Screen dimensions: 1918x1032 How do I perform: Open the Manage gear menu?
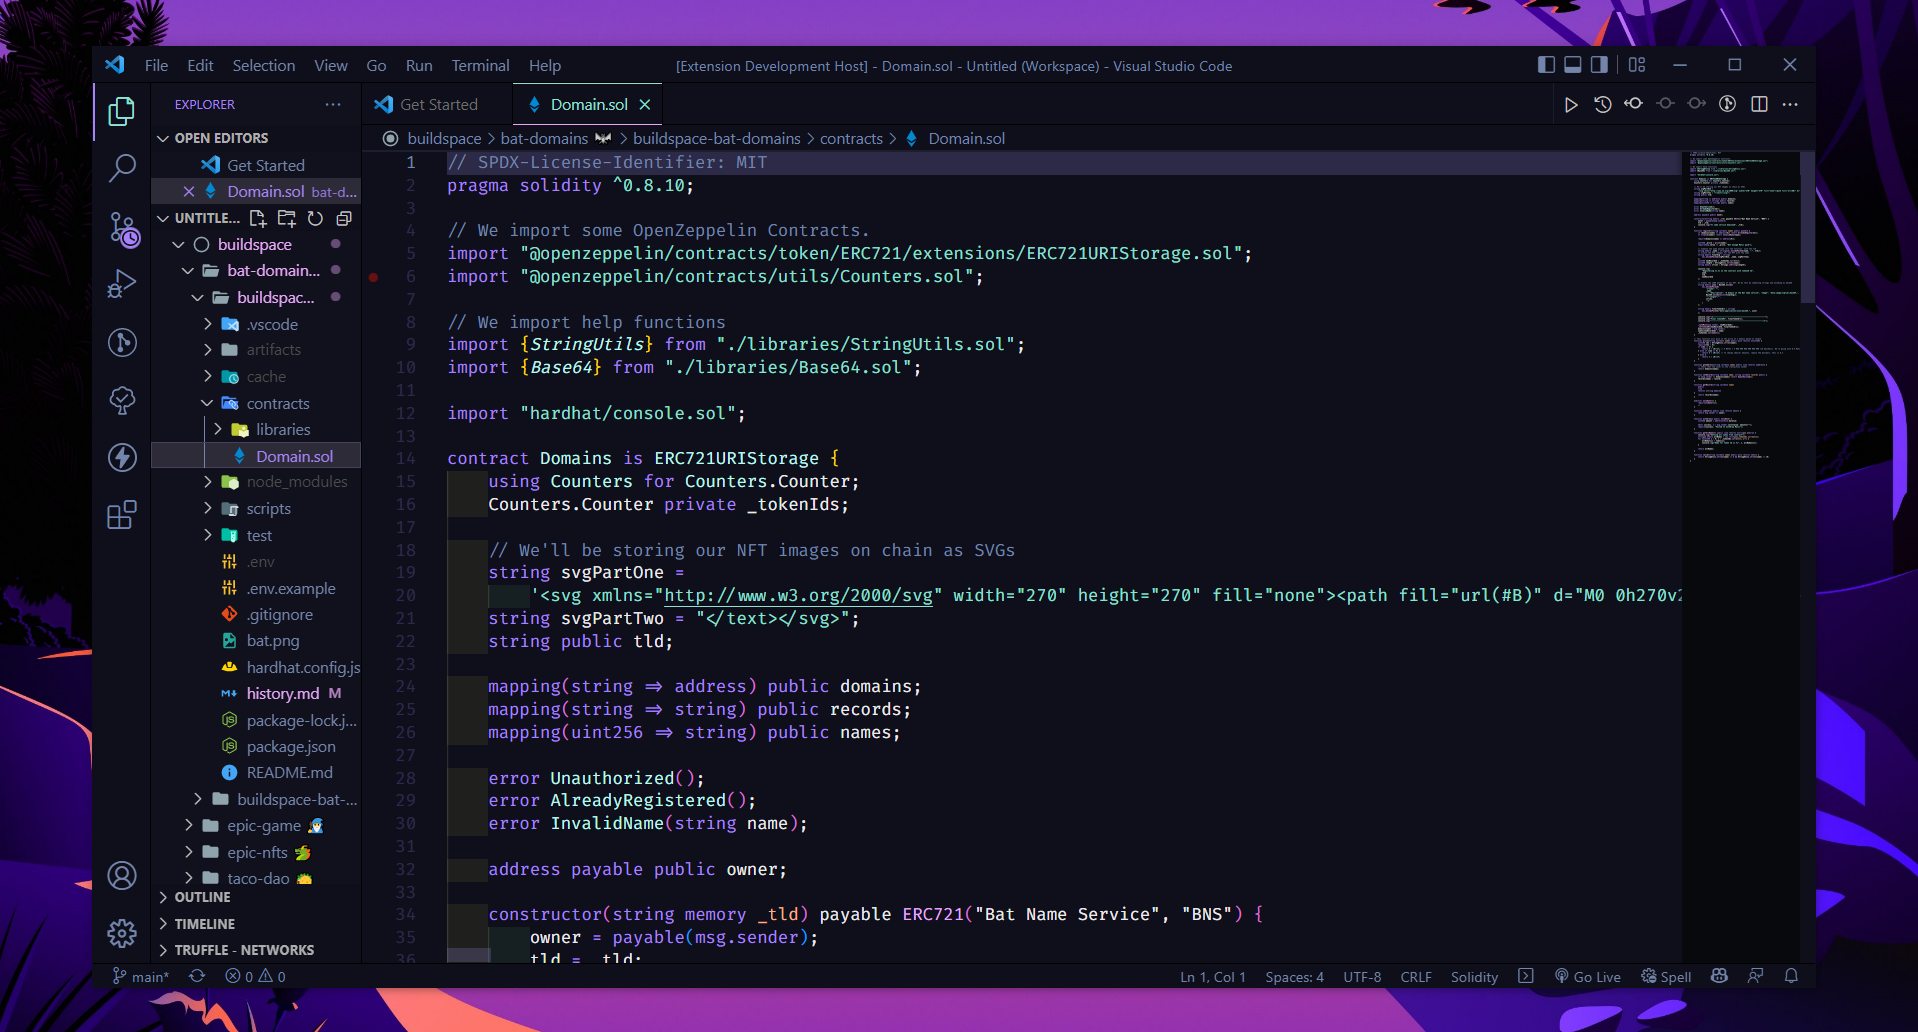122,933
